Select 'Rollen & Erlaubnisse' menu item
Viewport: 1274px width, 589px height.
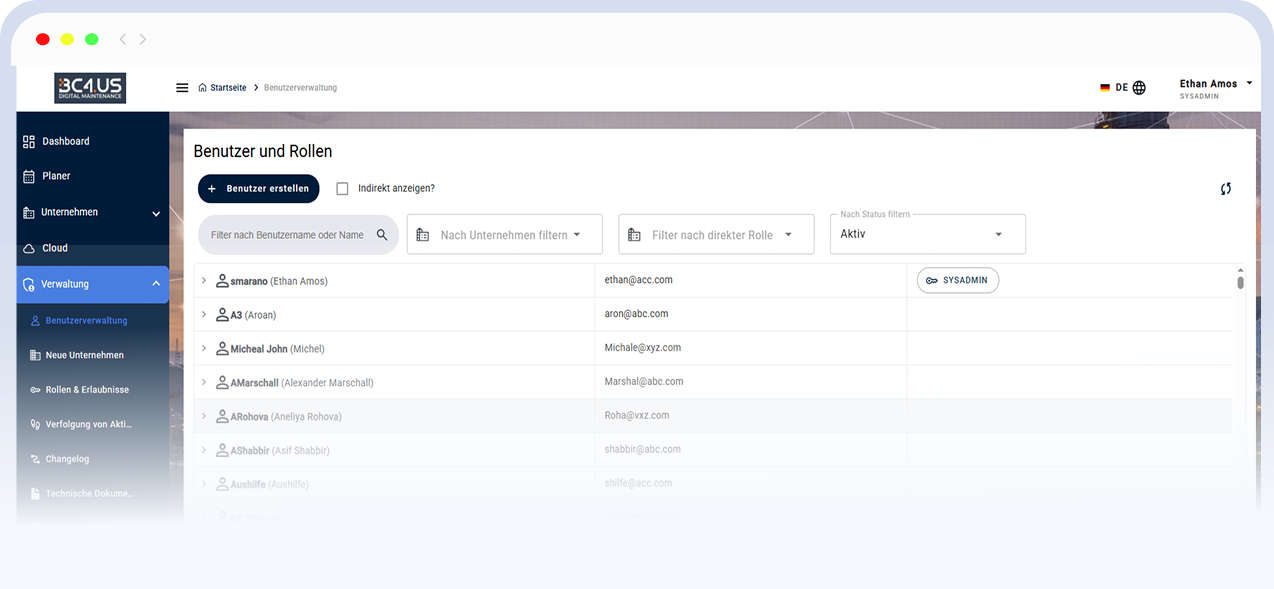[87, 390]
